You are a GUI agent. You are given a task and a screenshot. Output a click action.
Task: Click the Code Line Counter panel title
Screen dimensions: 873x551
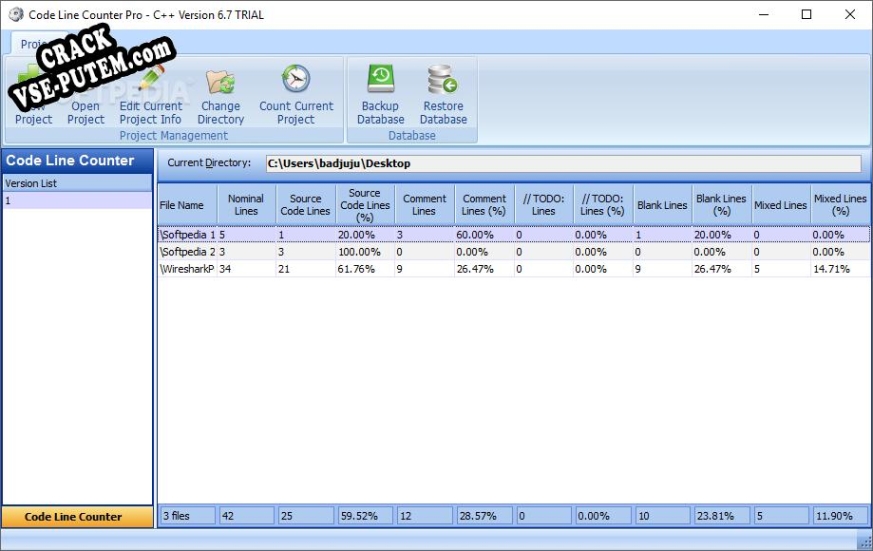(x=77, y=161)
